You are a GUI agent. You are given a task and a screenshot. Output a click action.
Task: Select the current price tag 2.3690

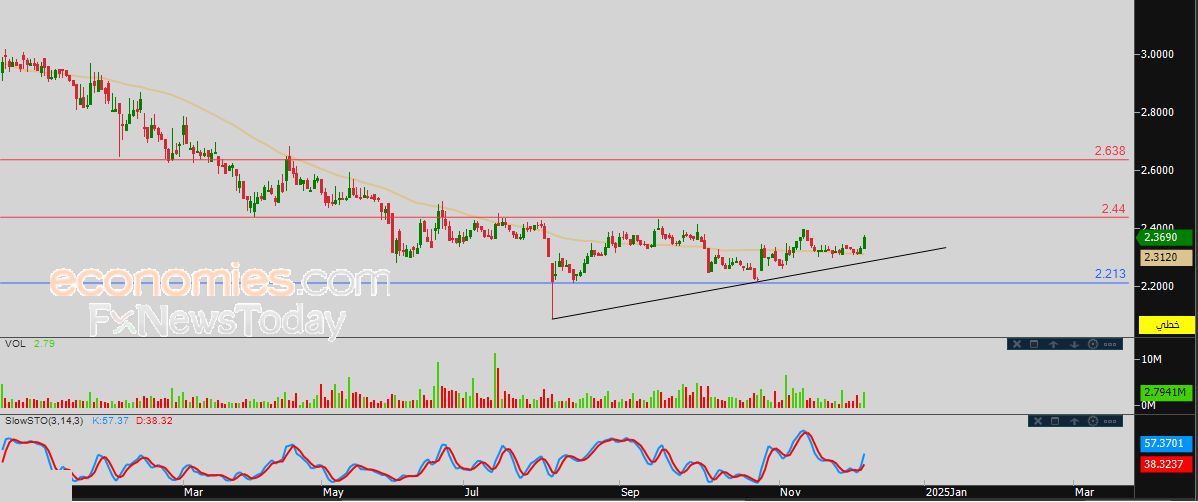(x=1164, y=238)
